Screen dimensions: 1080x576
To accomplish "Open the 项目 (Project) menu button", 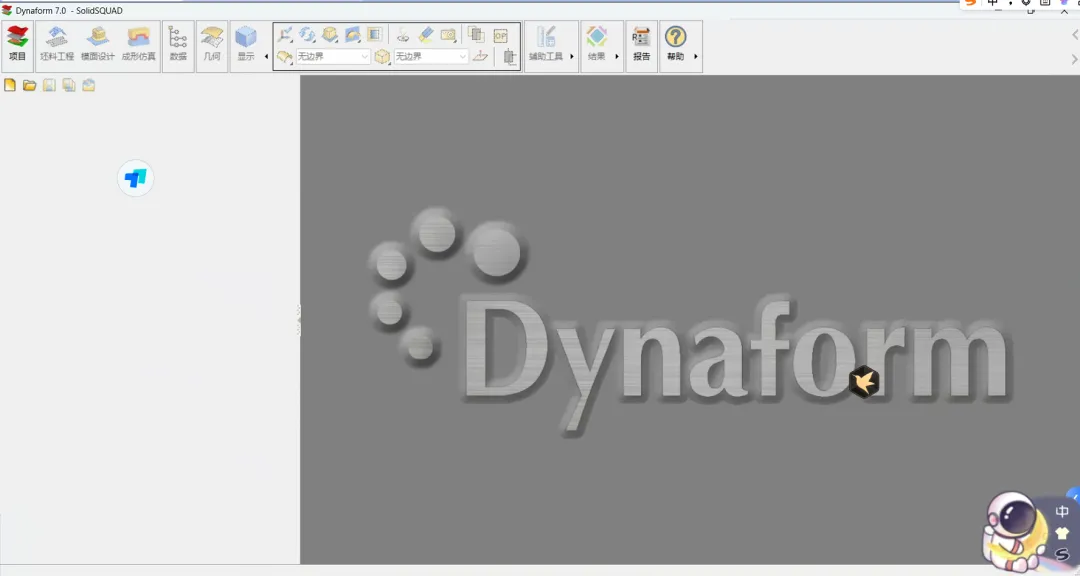I will (17, 45).
